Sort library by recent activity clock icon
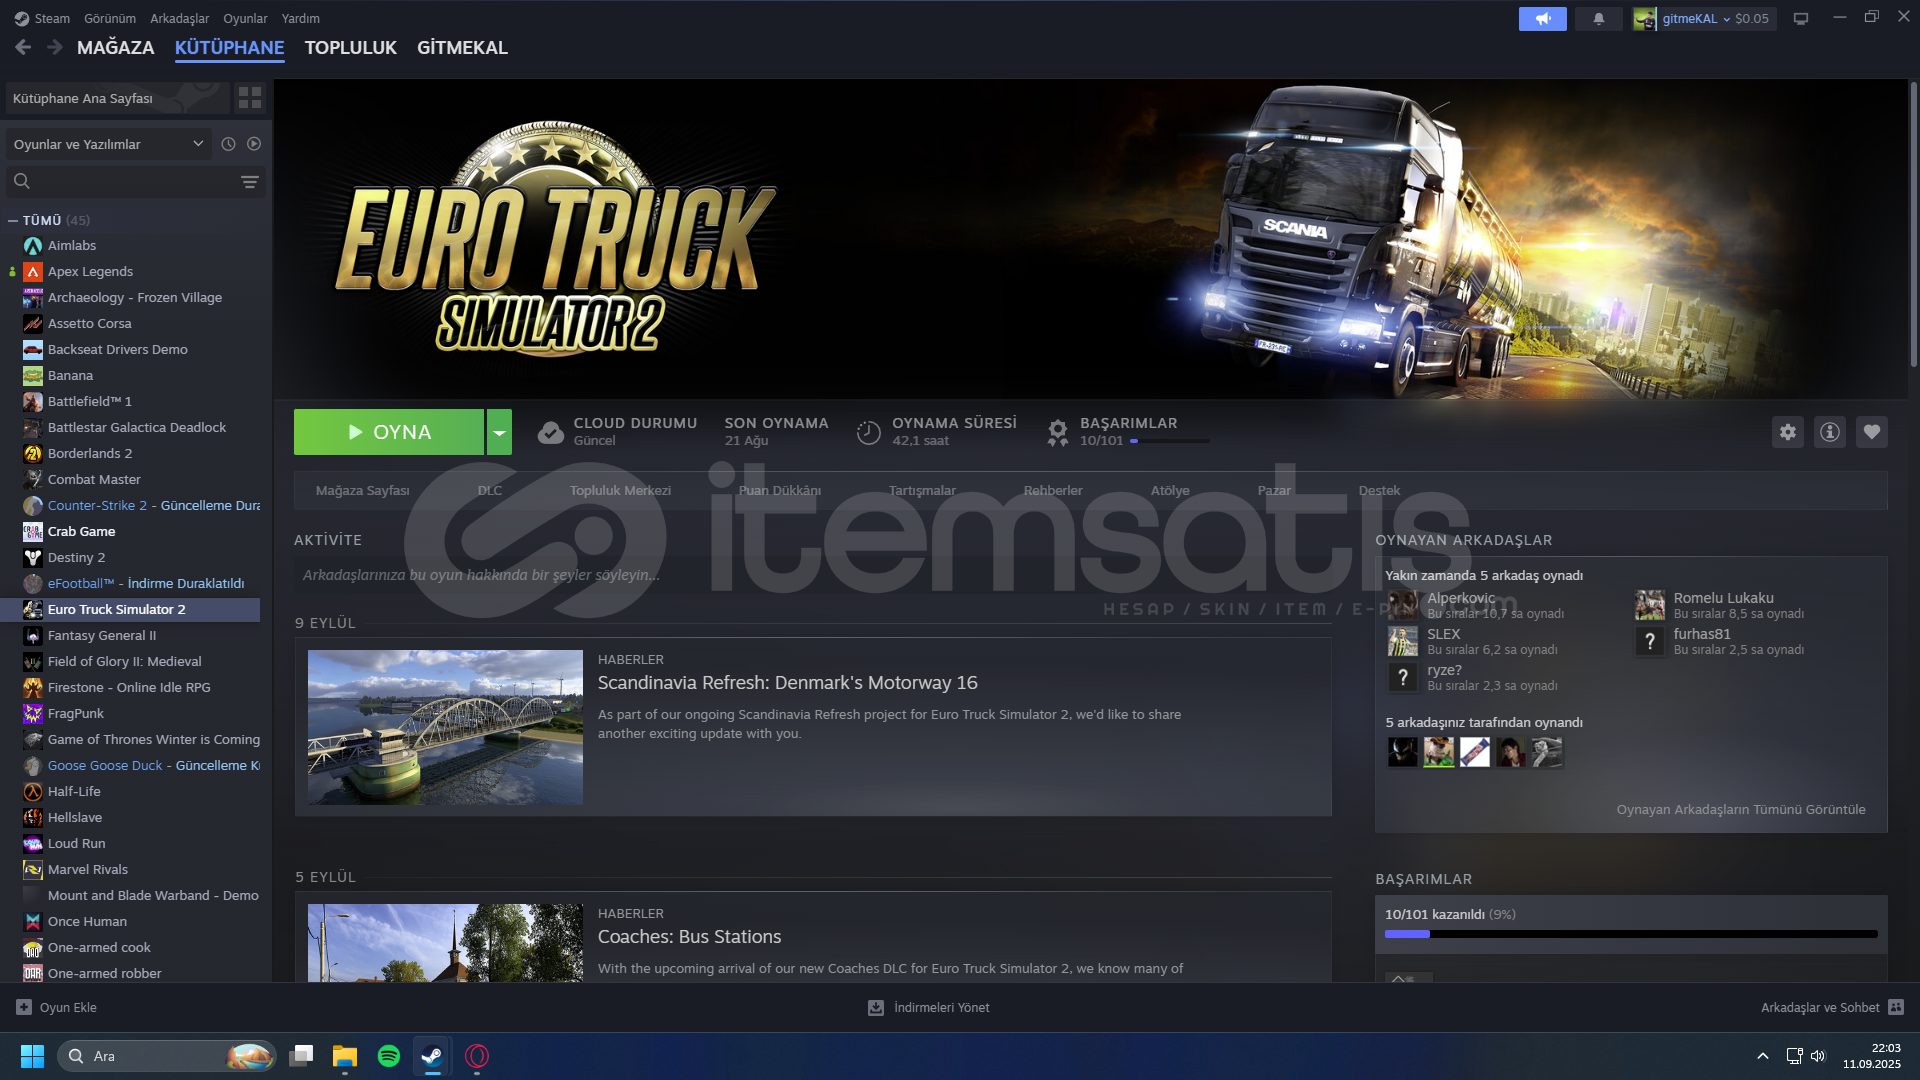Viewport: 1920px width, 1080px height. point(228,144)
